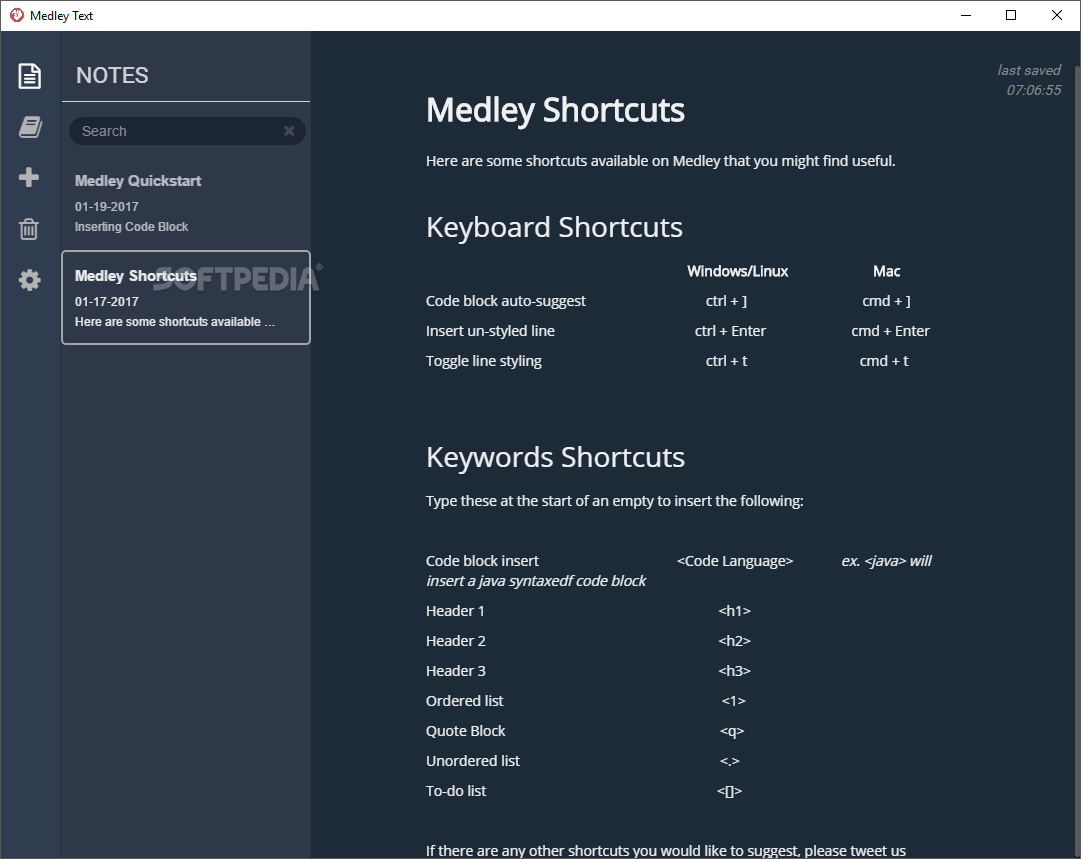
Task: Click the 'Unordered list' row label
Action: coord(473,760)
